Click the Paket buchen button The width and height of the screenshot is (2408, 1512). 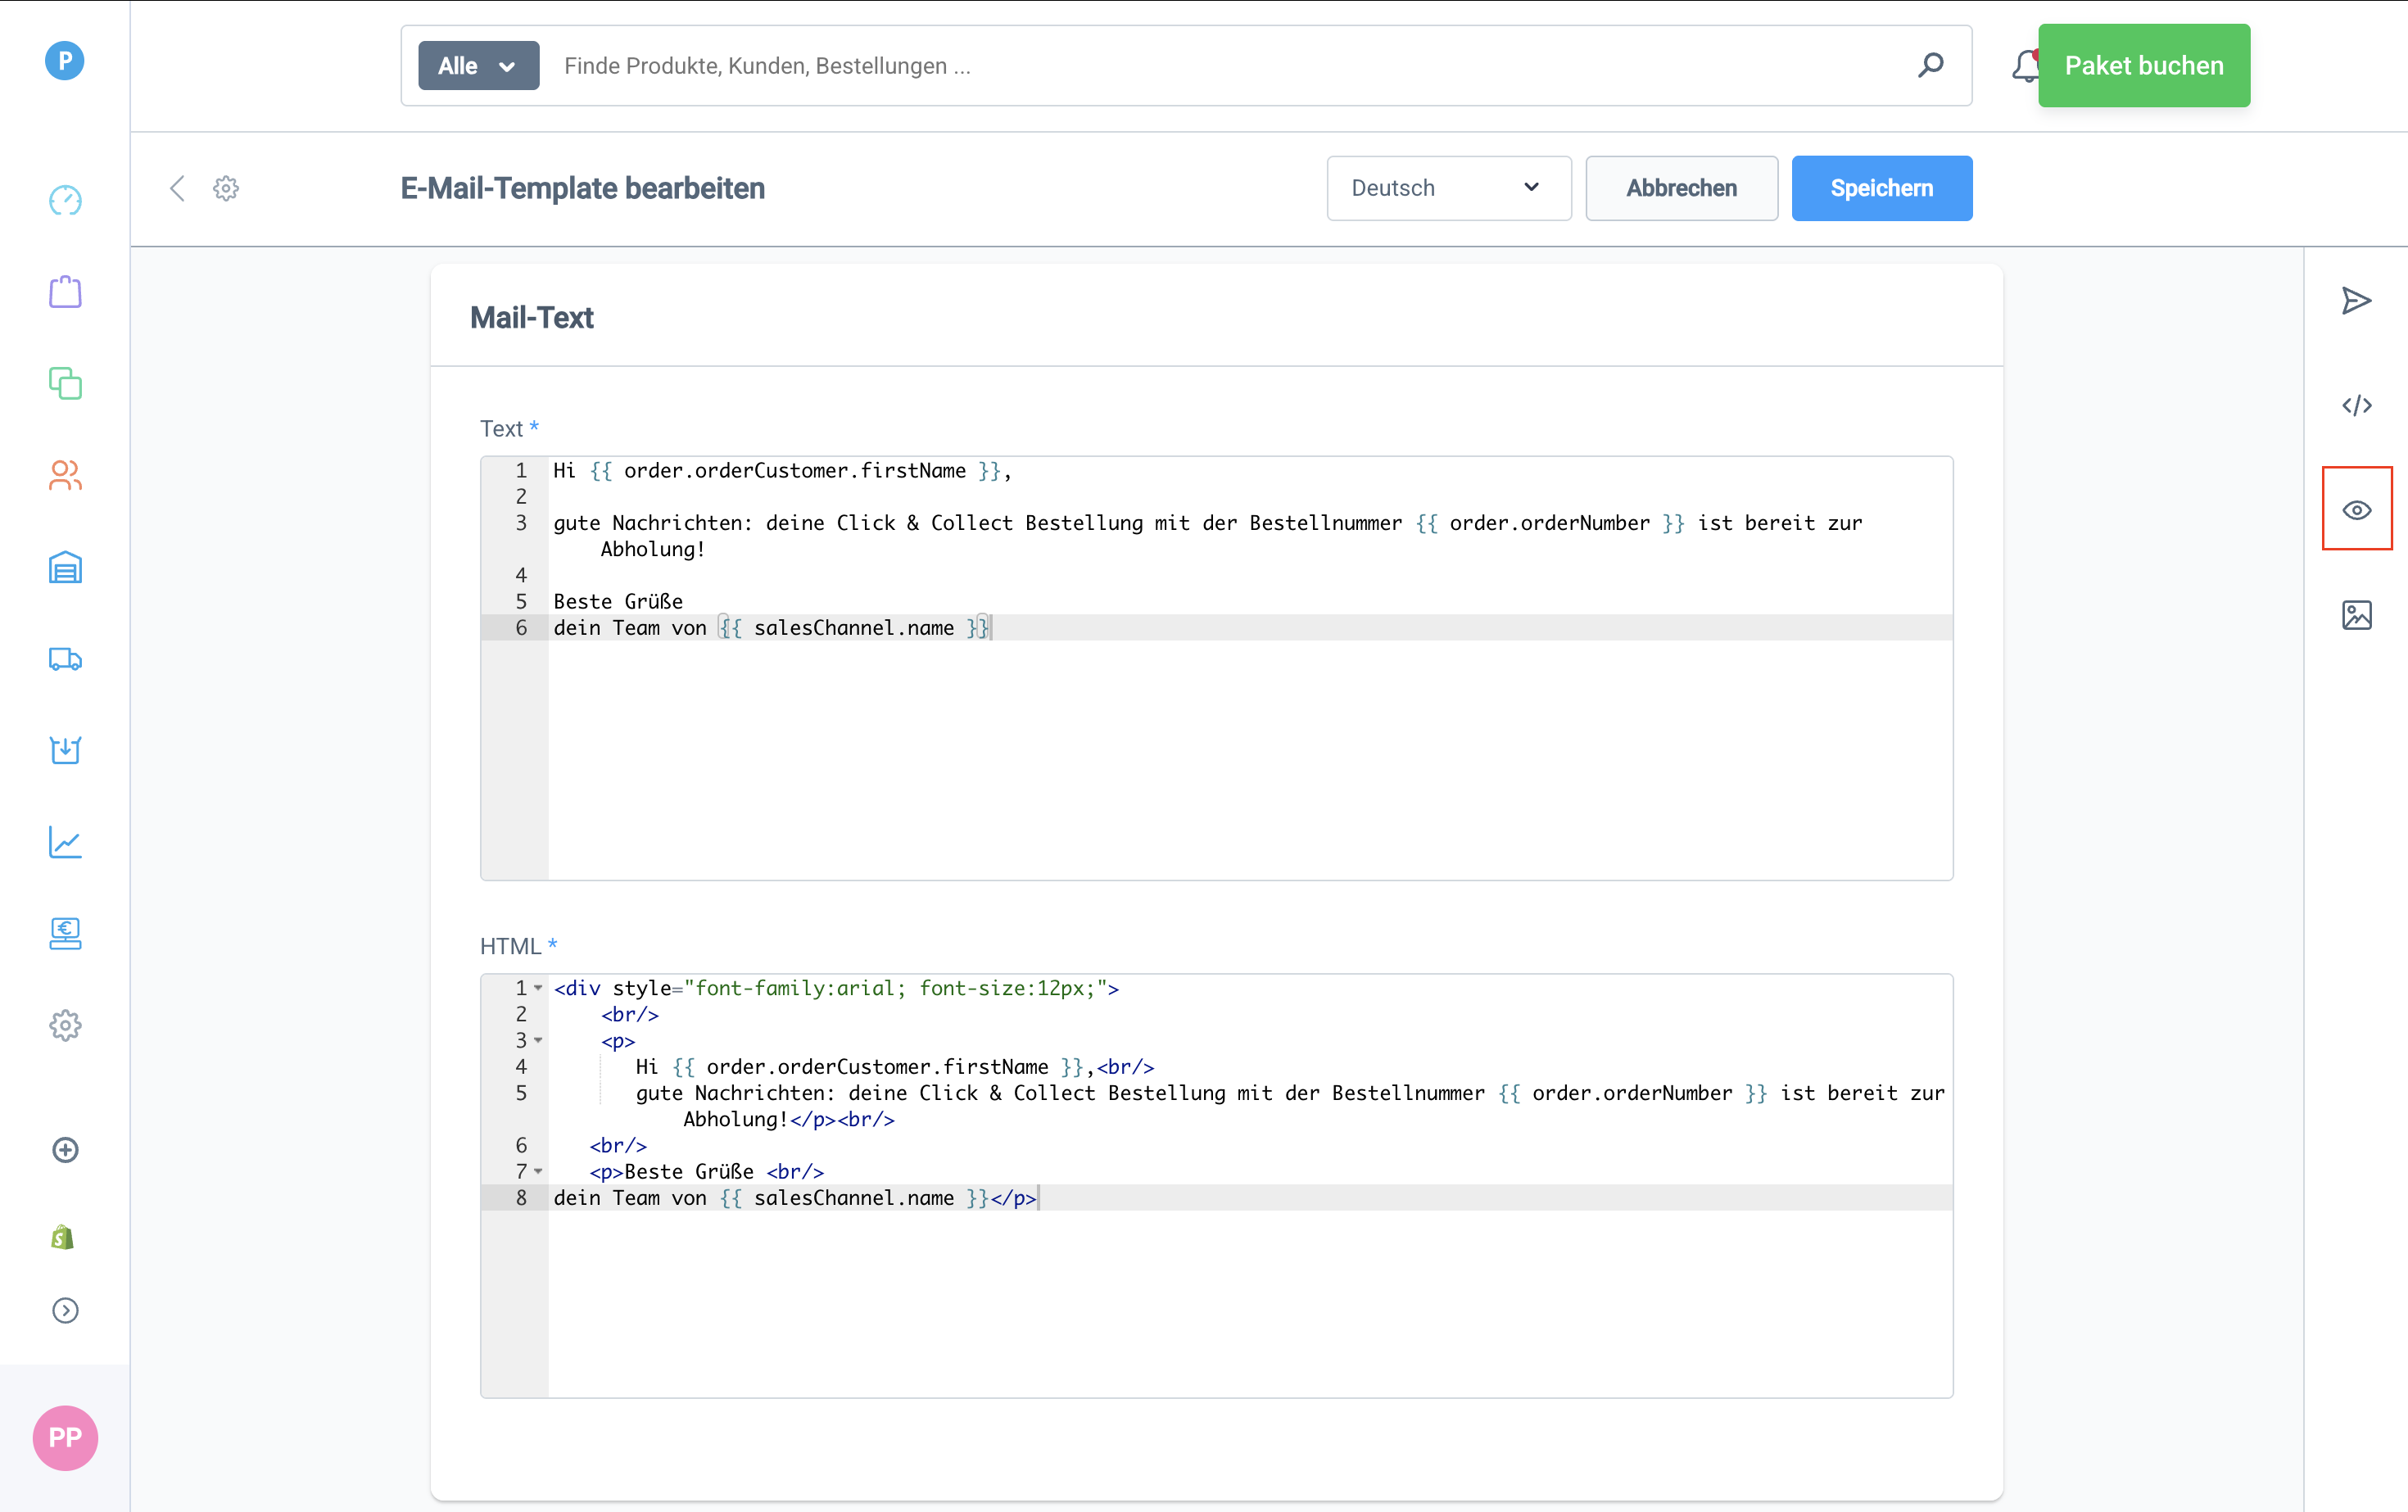click(2143, 66)
